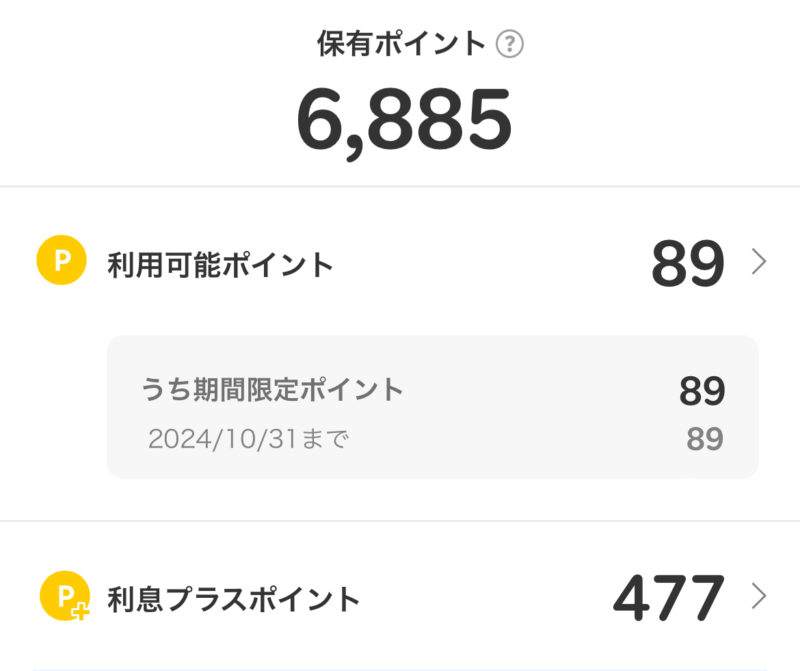Expand 利息プラスポイント using its right arrow
This screenshot has width=800, height=671.
pos(759,597)
